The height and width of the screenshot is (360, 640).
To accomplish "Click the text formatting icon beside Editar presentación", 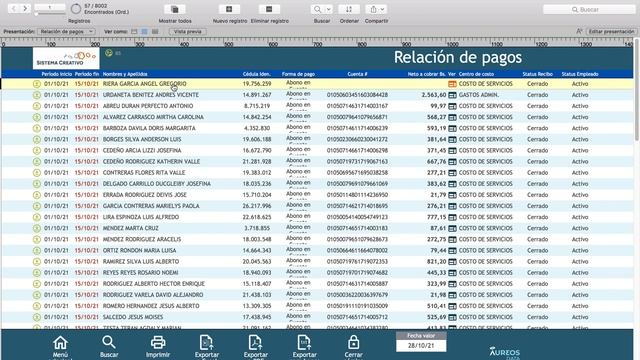I will point(579,31).
